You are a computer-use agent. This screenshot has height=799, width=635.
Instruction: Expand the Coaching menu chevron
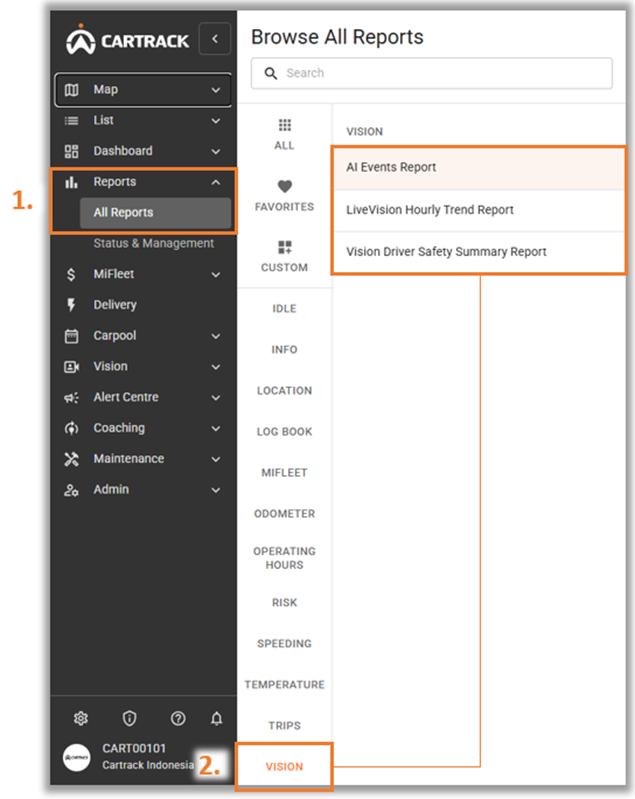216,429
